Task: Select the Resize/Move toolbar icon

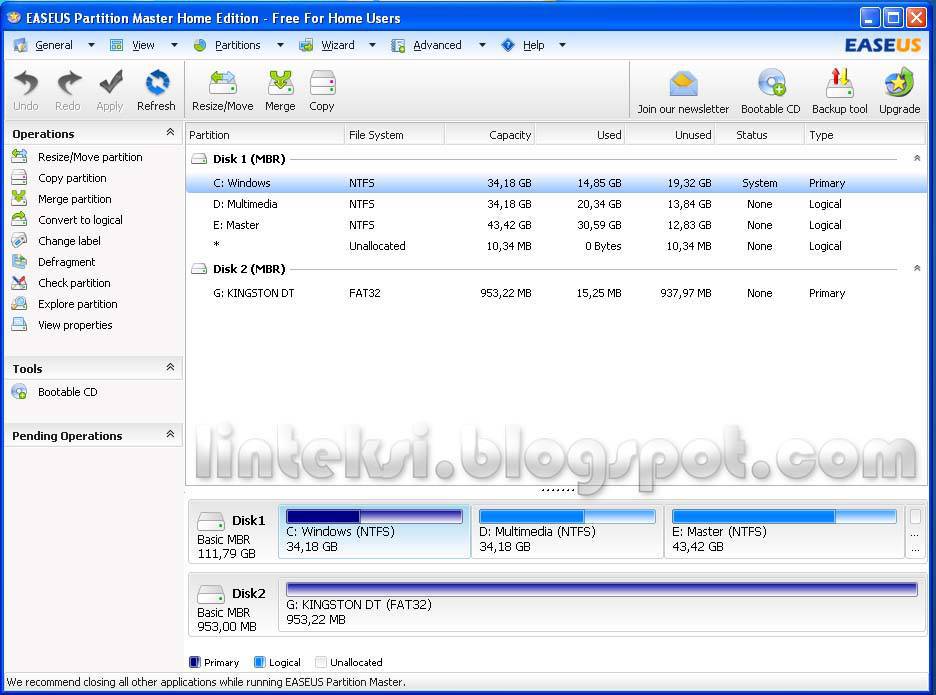Action: pos(223,82)
